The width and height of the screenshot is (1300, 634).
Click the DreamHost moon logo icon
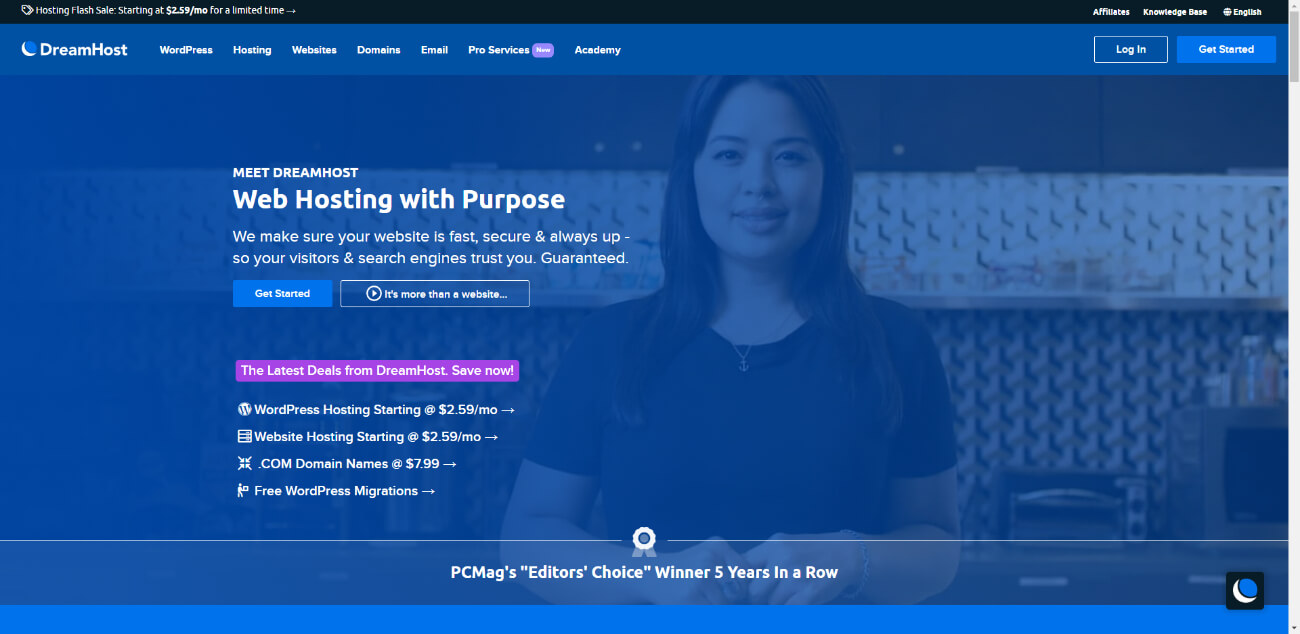[x=29, y=49]
